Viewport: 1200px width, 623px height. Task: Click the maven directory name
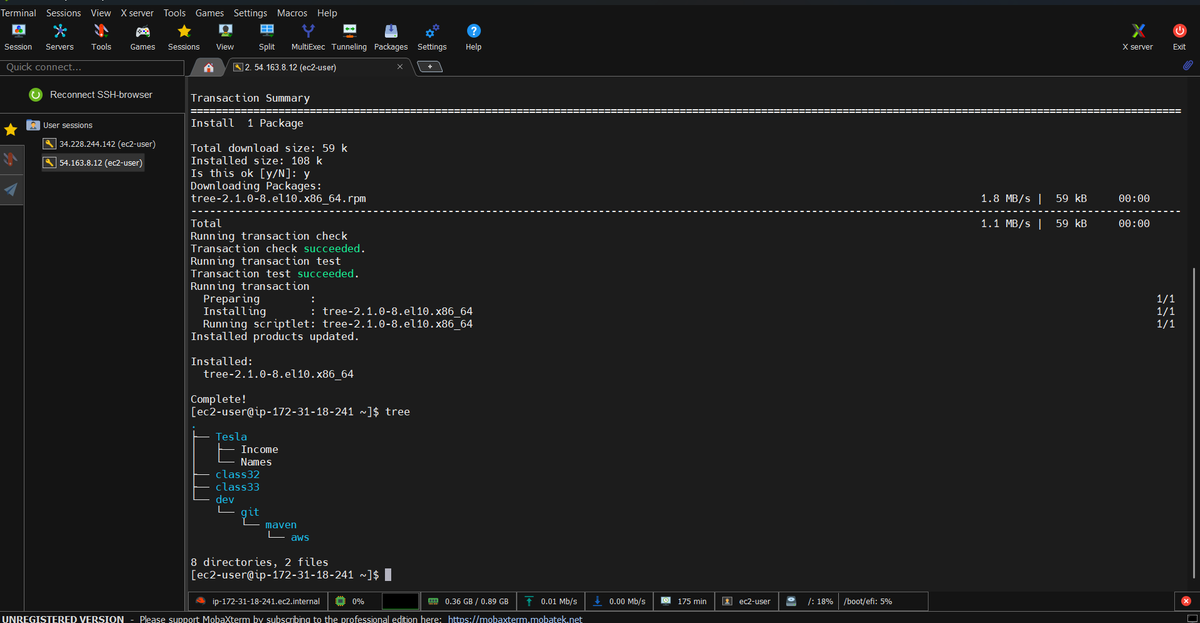pos(281,524)
